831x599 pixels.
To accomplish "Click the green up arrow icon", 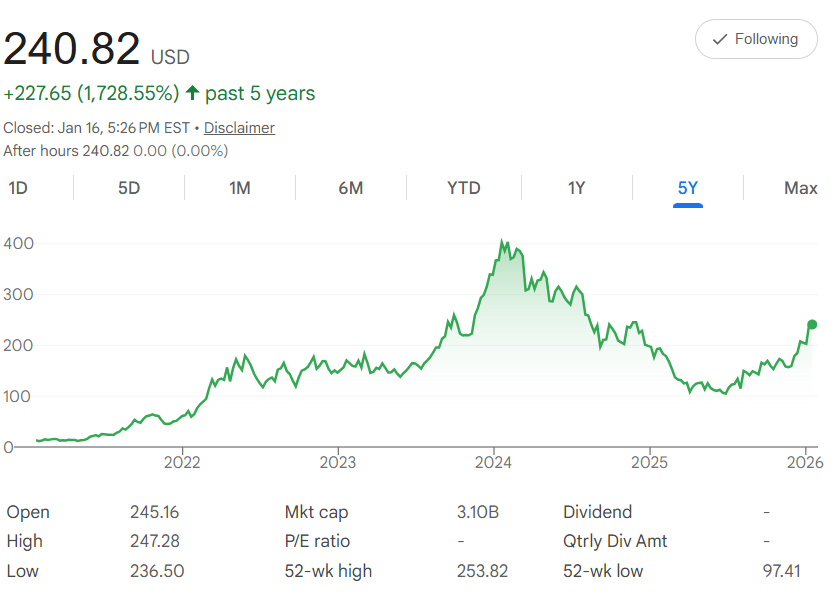I will coord(192,94).
